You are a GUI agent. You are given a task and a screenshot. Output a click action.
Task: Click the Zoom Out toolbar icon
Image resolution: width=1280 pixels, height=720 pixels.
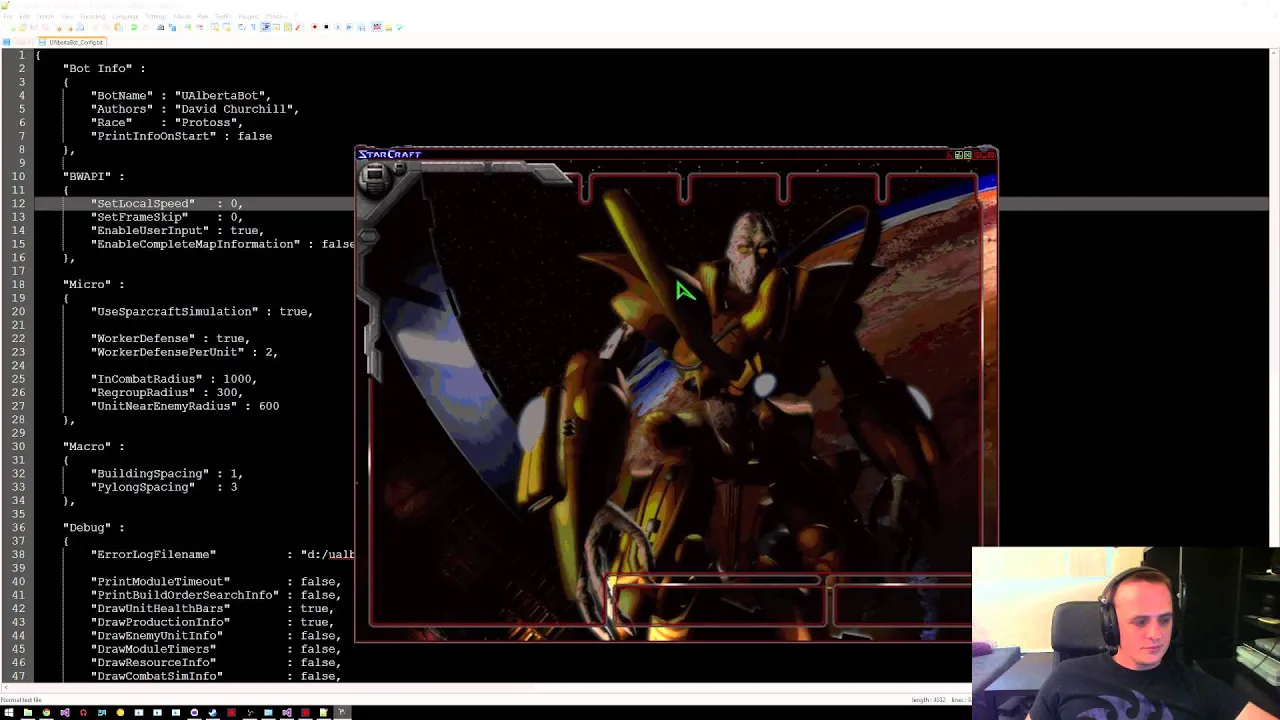tap(199, 27)
